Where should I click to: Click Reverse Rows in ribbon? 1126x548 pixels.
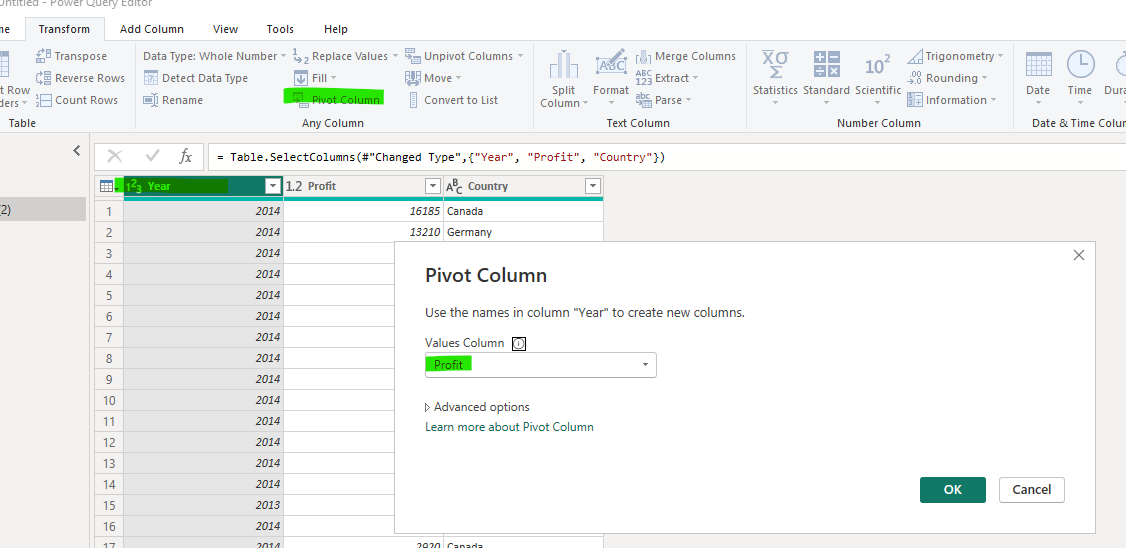[80, 78]
